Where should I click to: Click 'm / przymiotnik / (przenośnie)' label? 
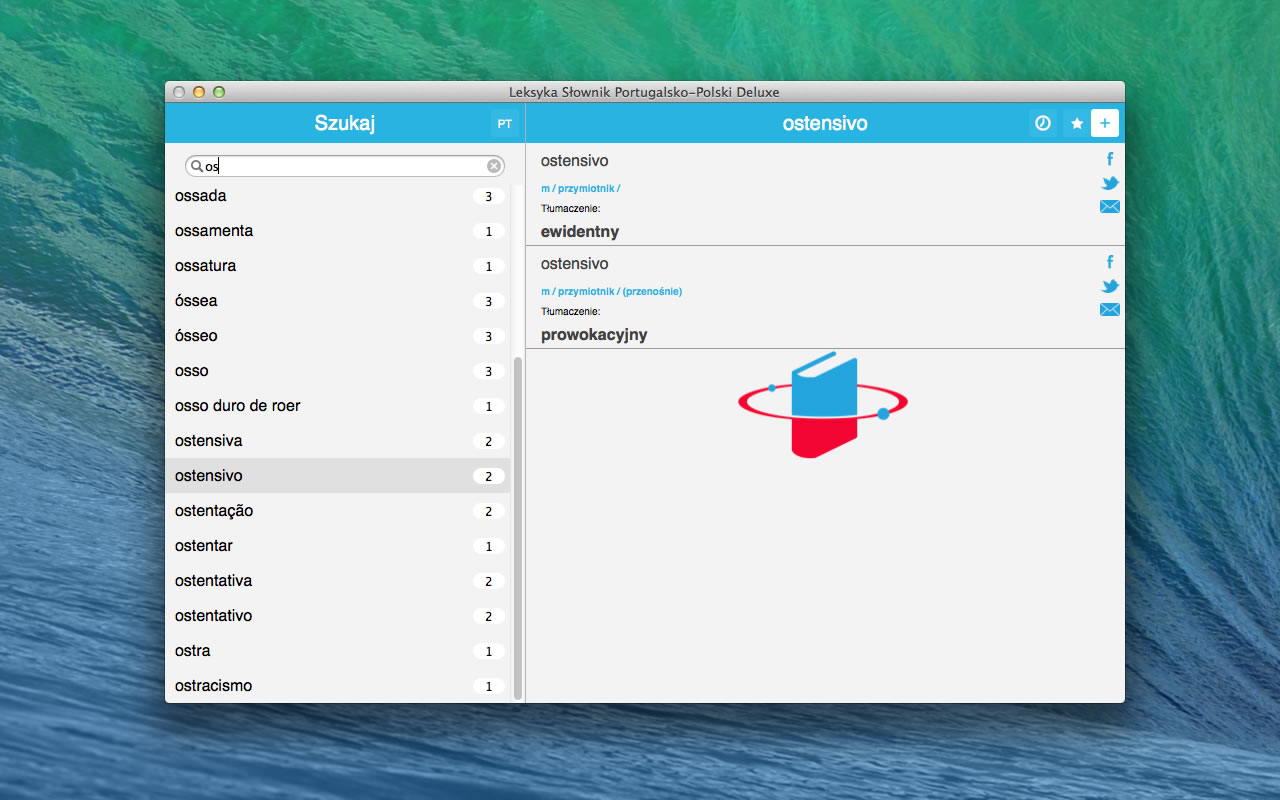click(611, 292)
